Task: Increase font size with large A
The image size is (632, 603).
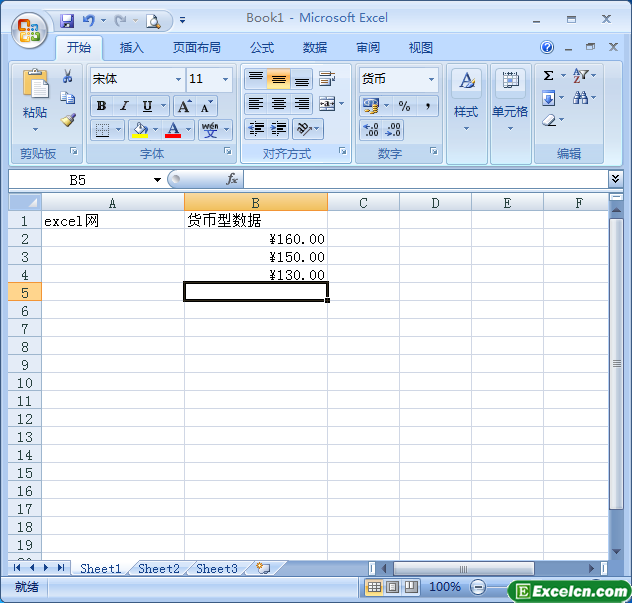Action: 184,106
